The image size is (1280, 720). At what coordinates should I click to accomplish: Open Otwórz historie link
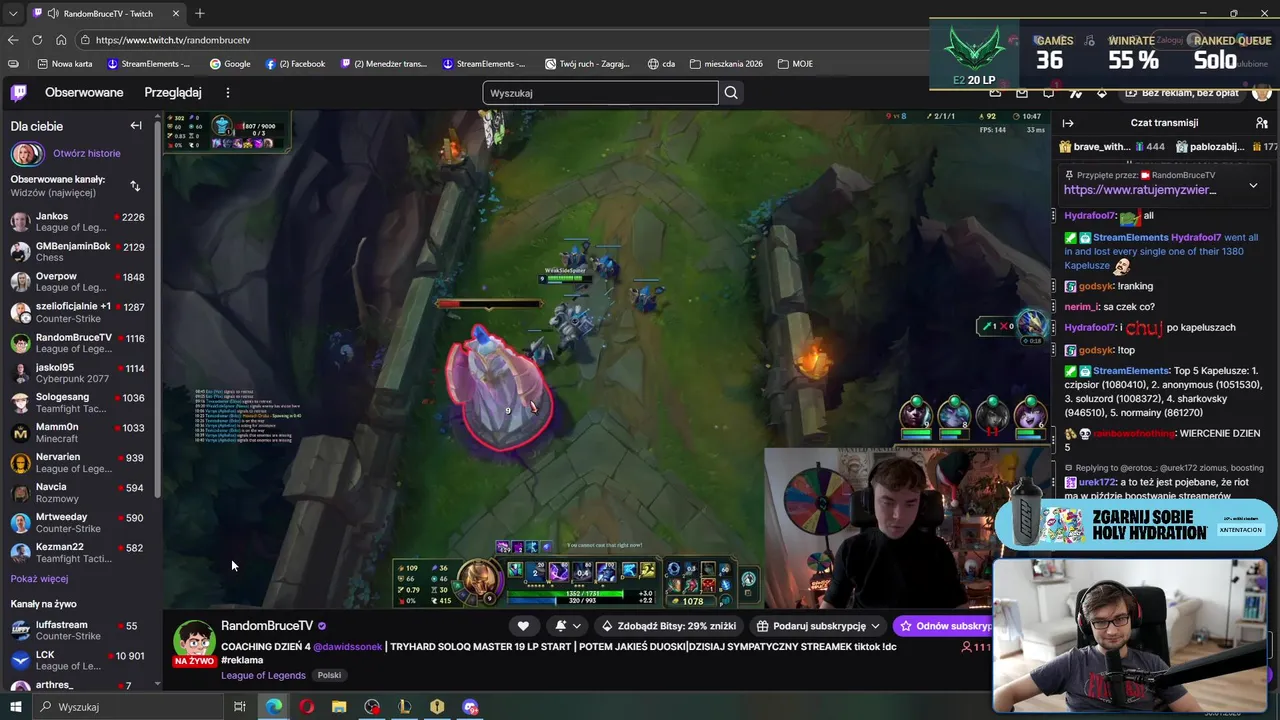[87, 154]
